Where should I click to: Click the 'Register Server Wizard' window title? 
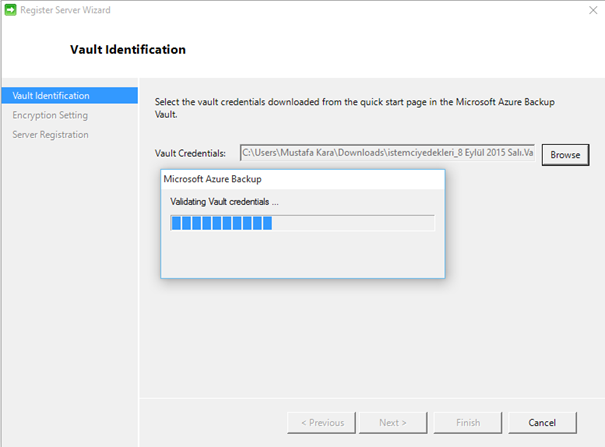click(x=65, y=10)
